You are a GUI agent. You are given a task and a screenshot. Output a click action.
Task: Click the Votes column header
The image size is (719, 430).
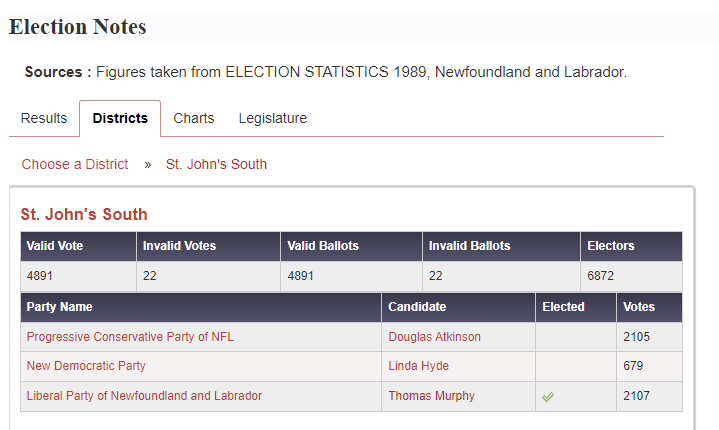click(649, 307)
